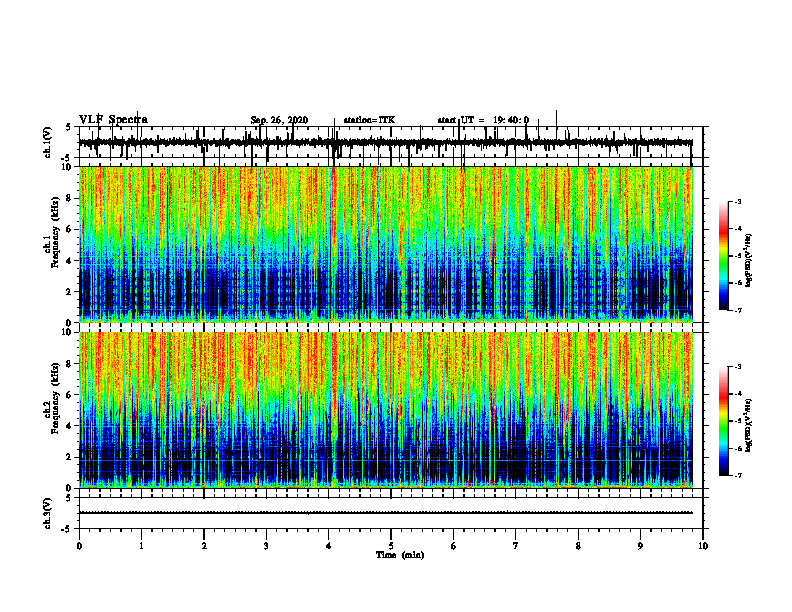Click the "10" minute tick label on time axis
The image size is (792, 612).
point(703,546)
